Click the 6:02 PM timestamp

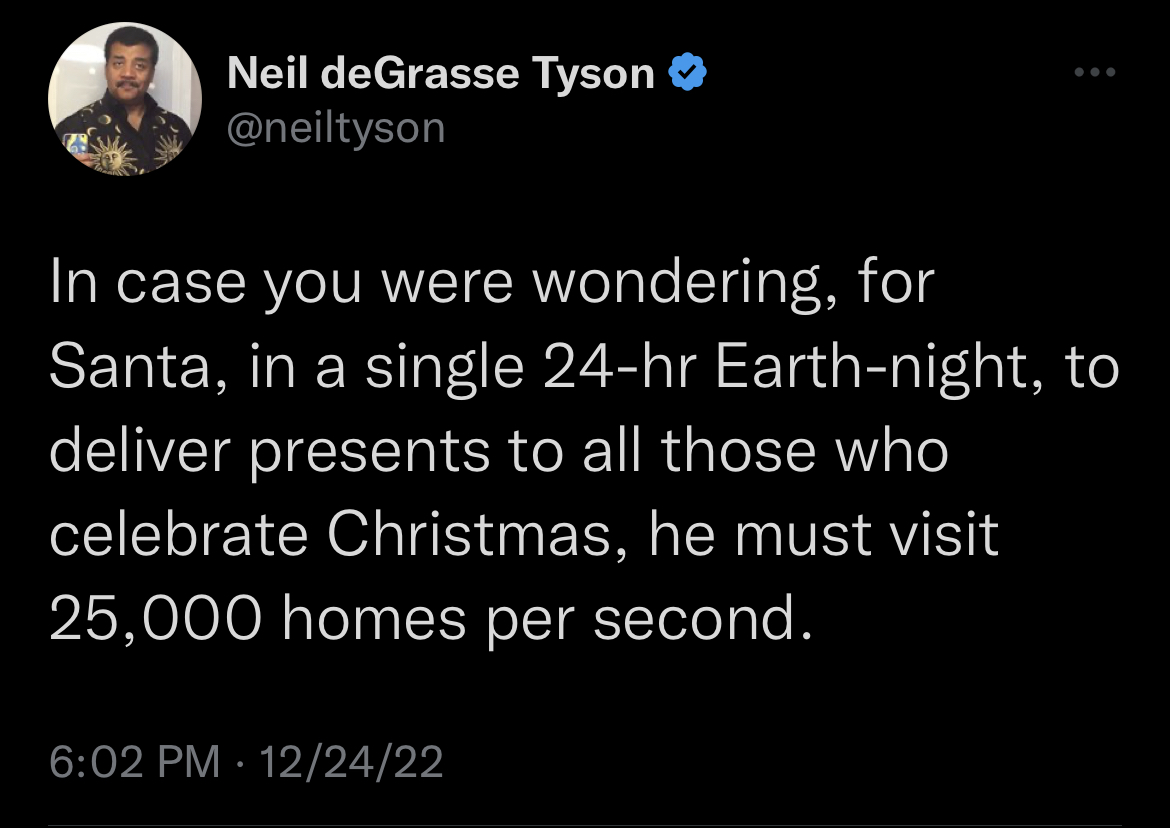tap(134, 762)
